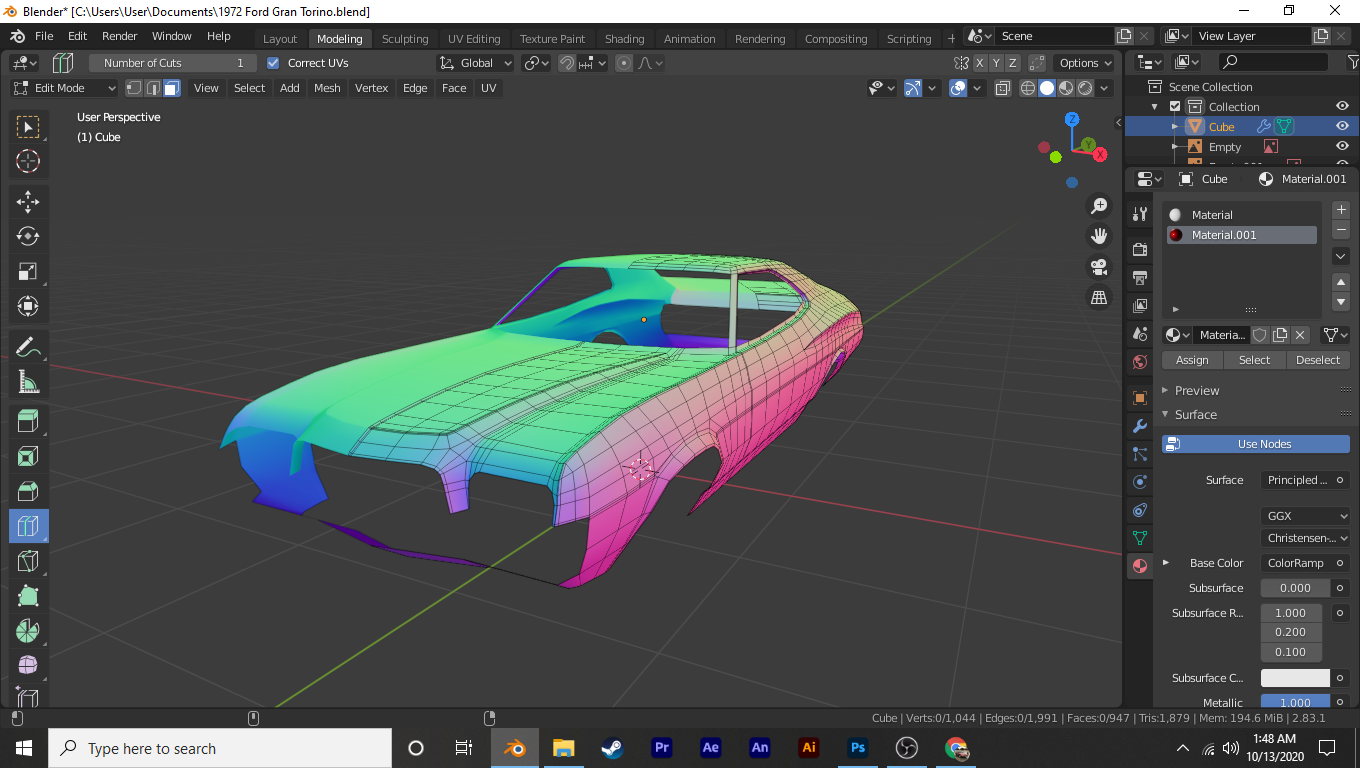The width and height of the screenshot is (1360, 768).
Task: Open the Edit Mode dropdown
Action: point(64,88)
